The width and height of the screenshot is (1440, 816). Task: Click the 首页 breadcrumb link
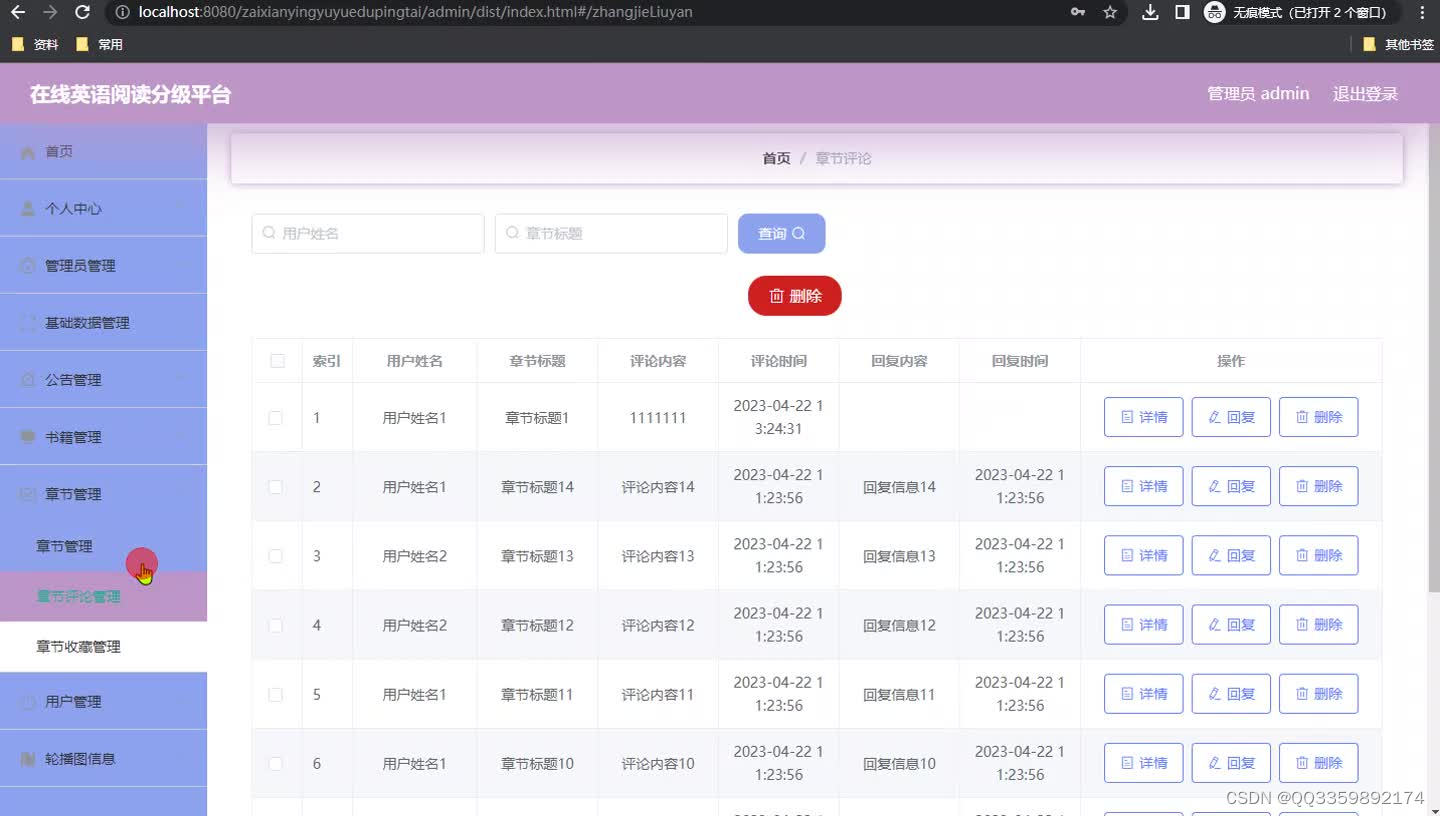pos(776,158)
